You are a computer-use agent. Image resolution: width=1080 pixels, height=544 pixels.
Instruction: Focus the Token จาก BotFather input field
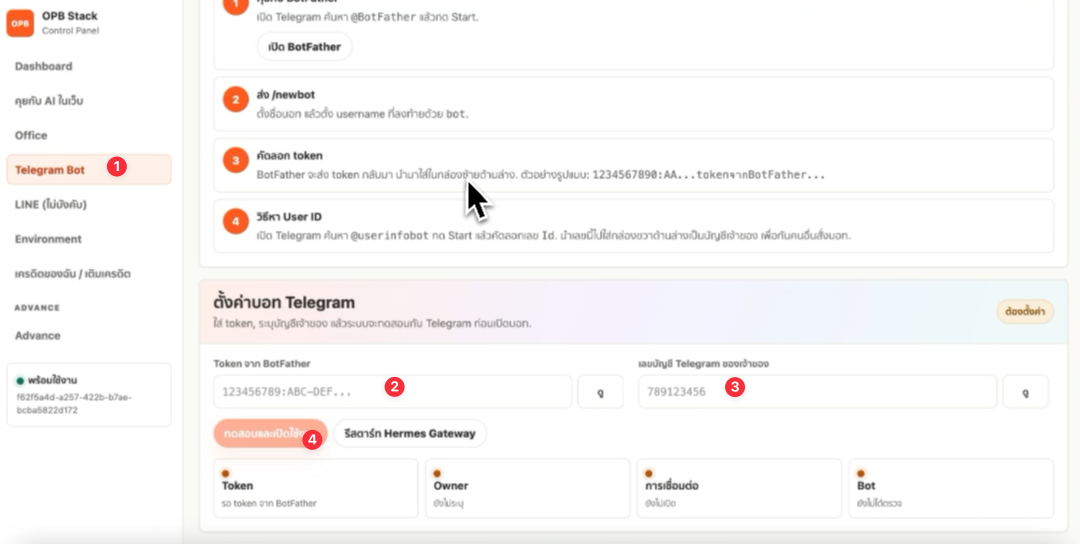pos(393,392)
